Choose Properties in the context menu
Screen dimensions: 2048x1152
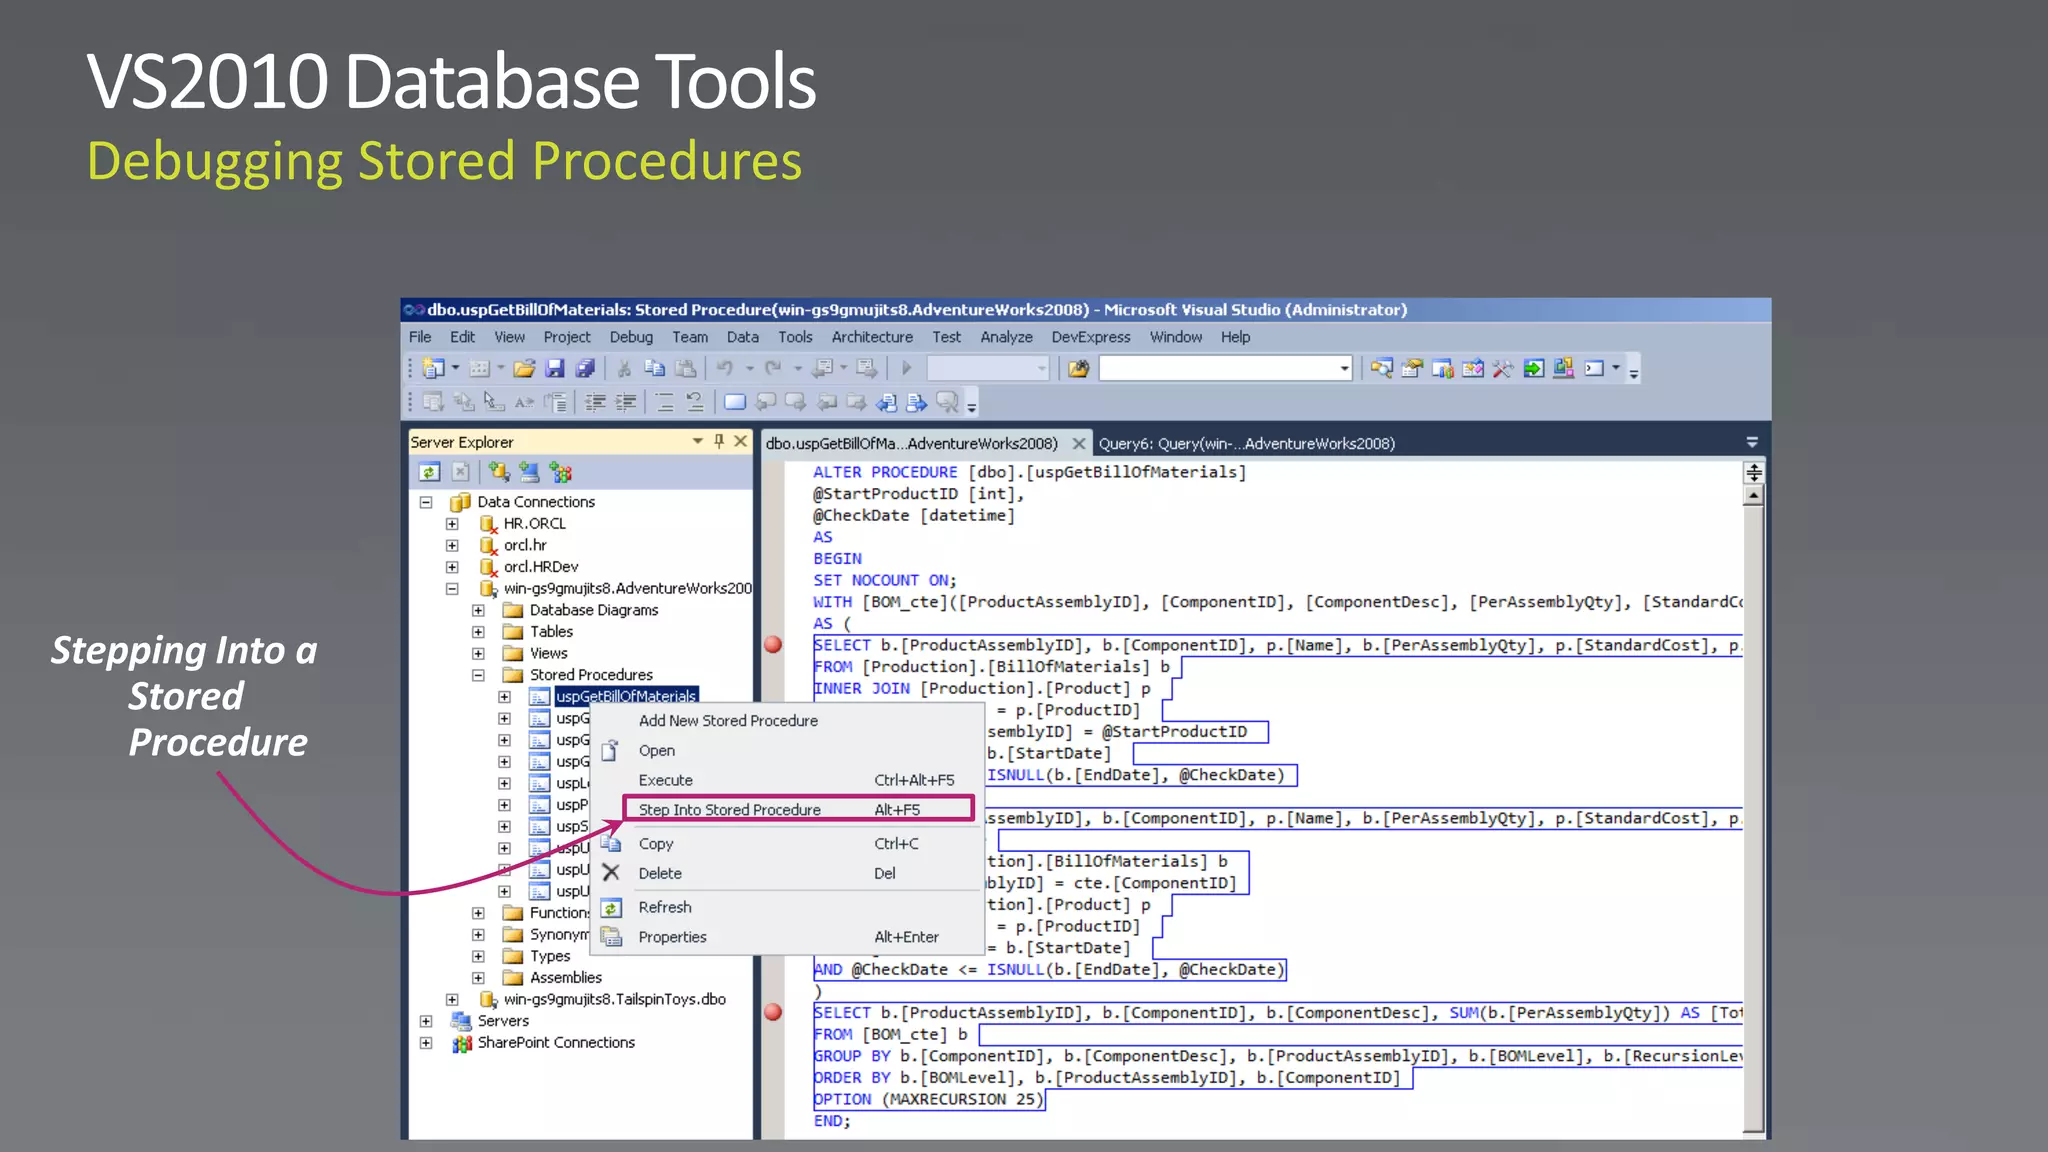[x=786, y=937]
